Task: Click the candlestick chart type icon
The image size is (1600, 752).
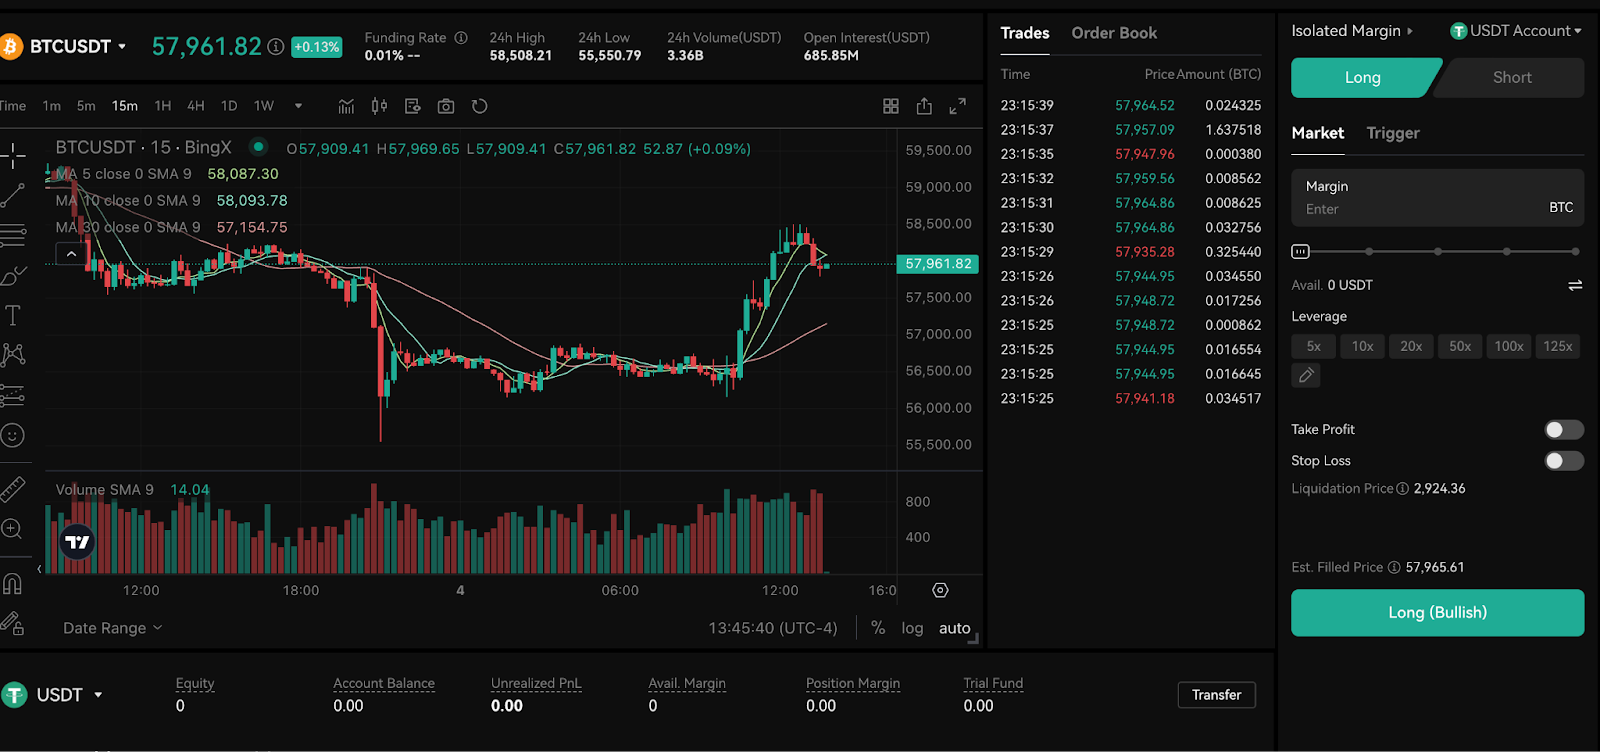Action: tap(379, 106)
